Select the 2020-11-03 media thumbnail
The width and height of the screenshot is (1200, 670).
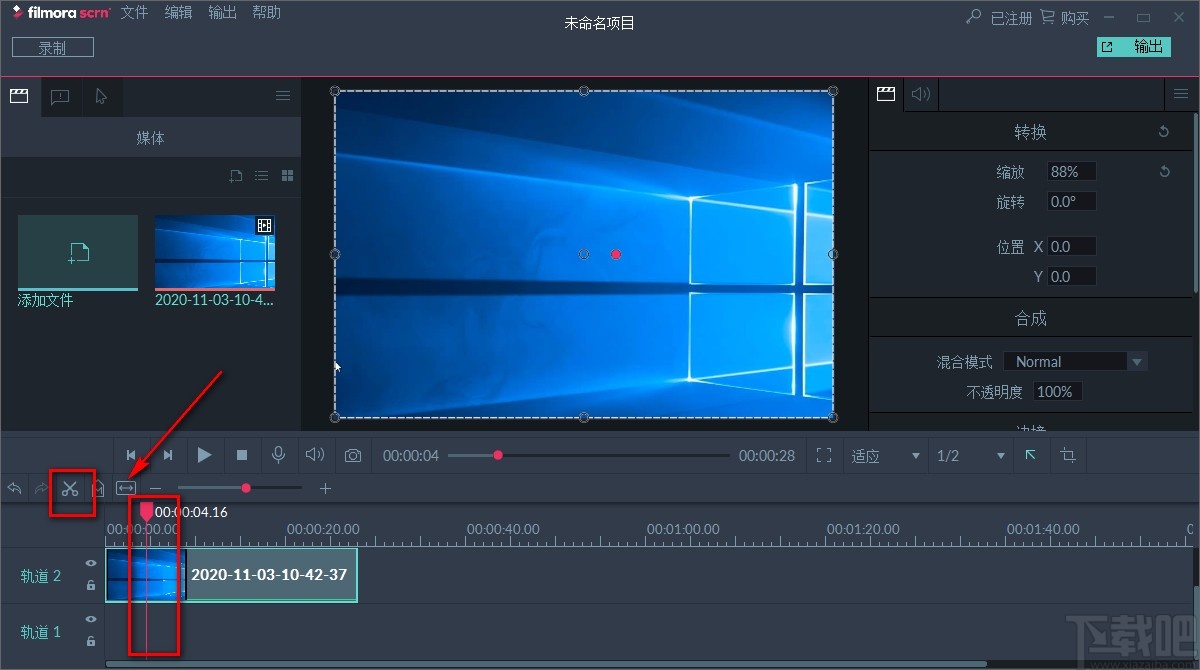[x=215, y=252]
